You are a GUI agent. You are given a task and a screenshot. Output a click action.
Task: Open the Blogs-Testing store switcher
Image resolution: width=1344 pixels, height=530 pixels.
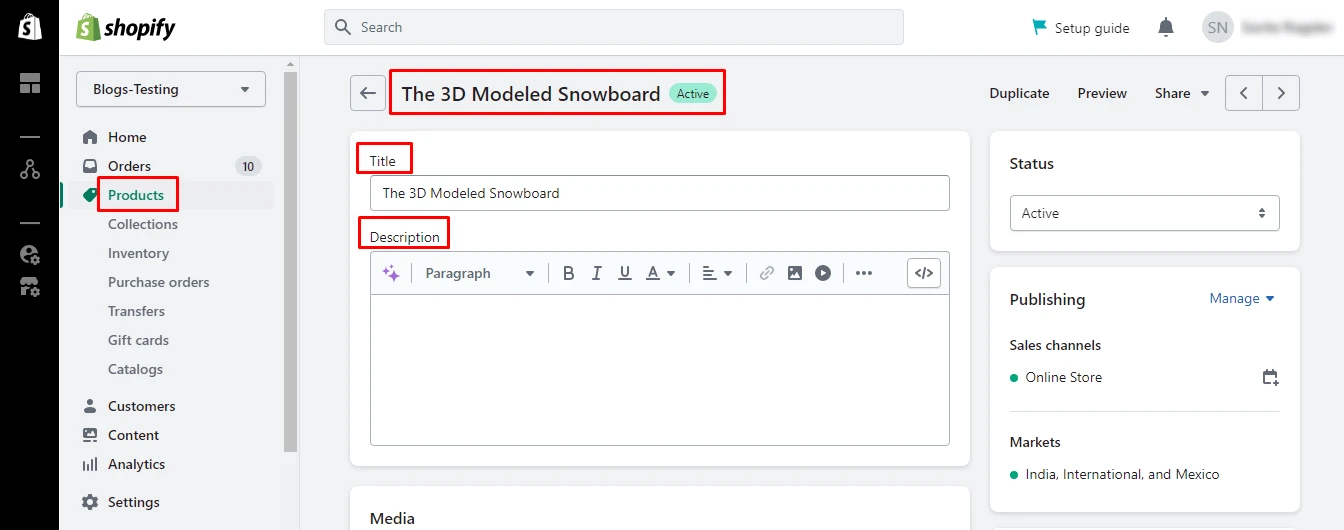point(171,89)
